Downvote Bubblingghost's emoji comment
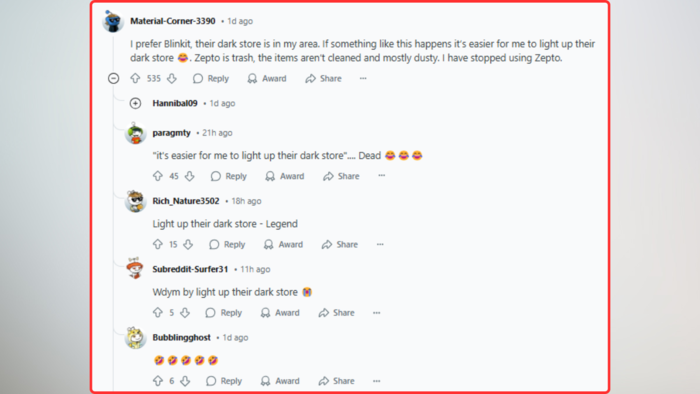 coord(185,381)
